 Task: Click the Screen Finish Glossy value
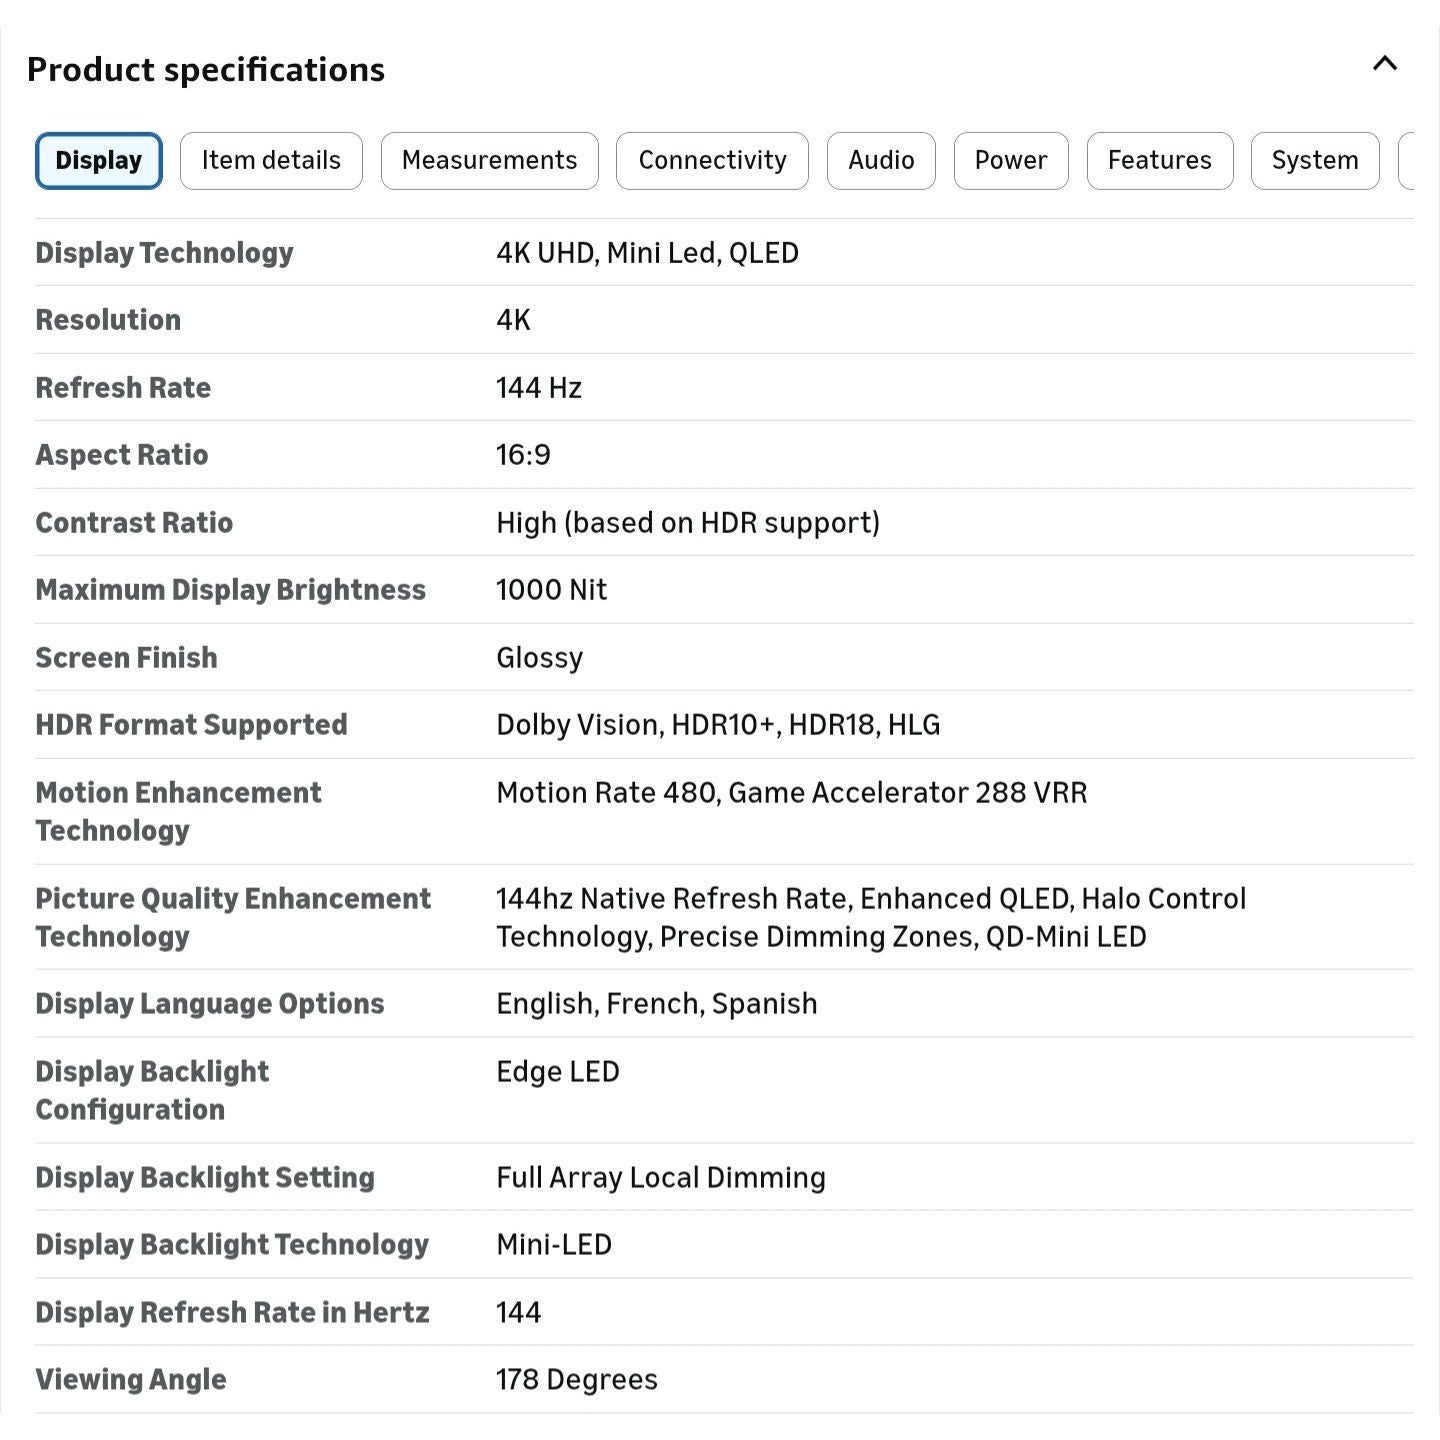[539, 658]
